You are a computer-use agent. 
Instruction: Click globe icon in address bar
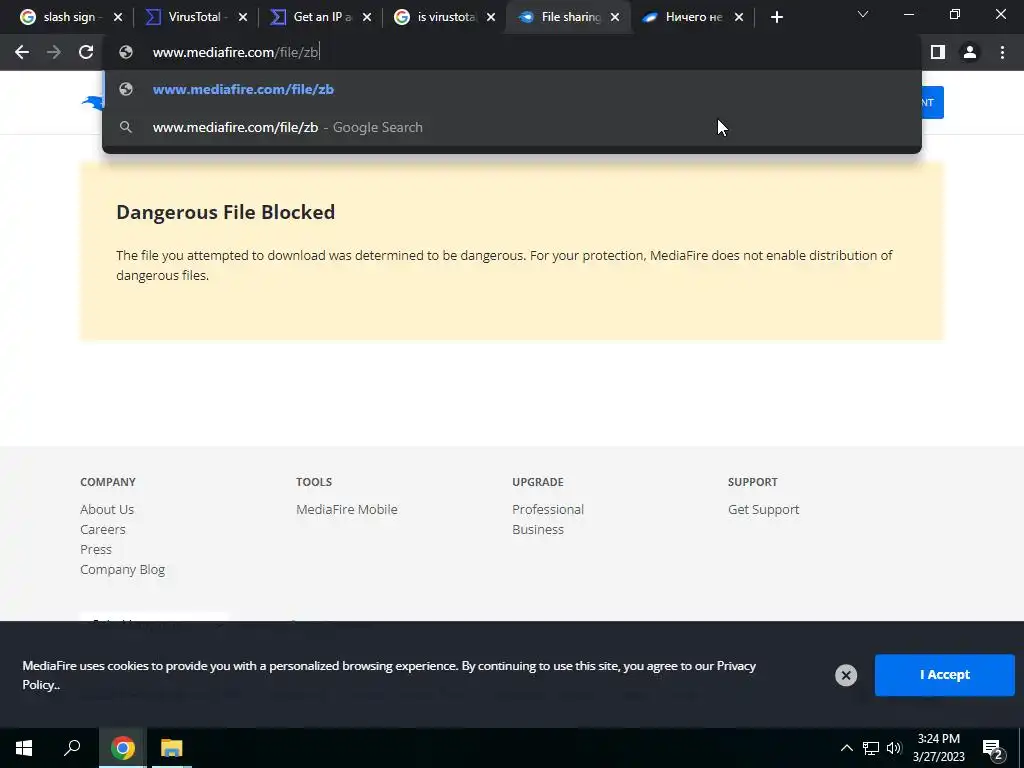(x=126, y=52)
